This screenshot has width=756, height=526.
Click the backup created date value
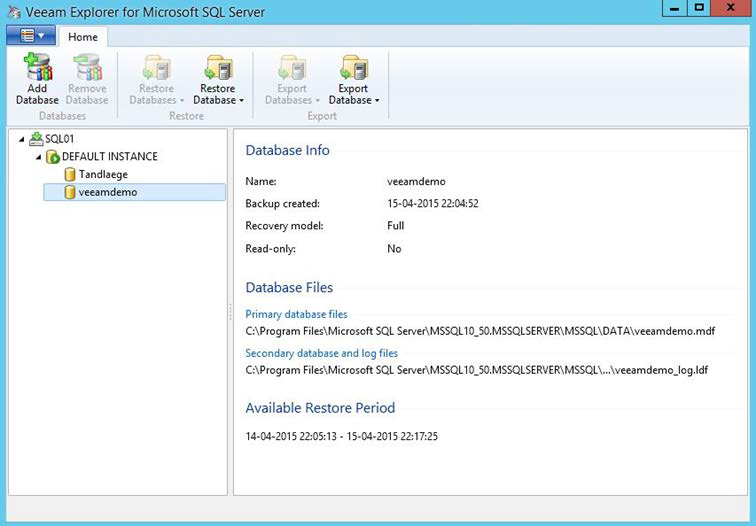(433, 203)
